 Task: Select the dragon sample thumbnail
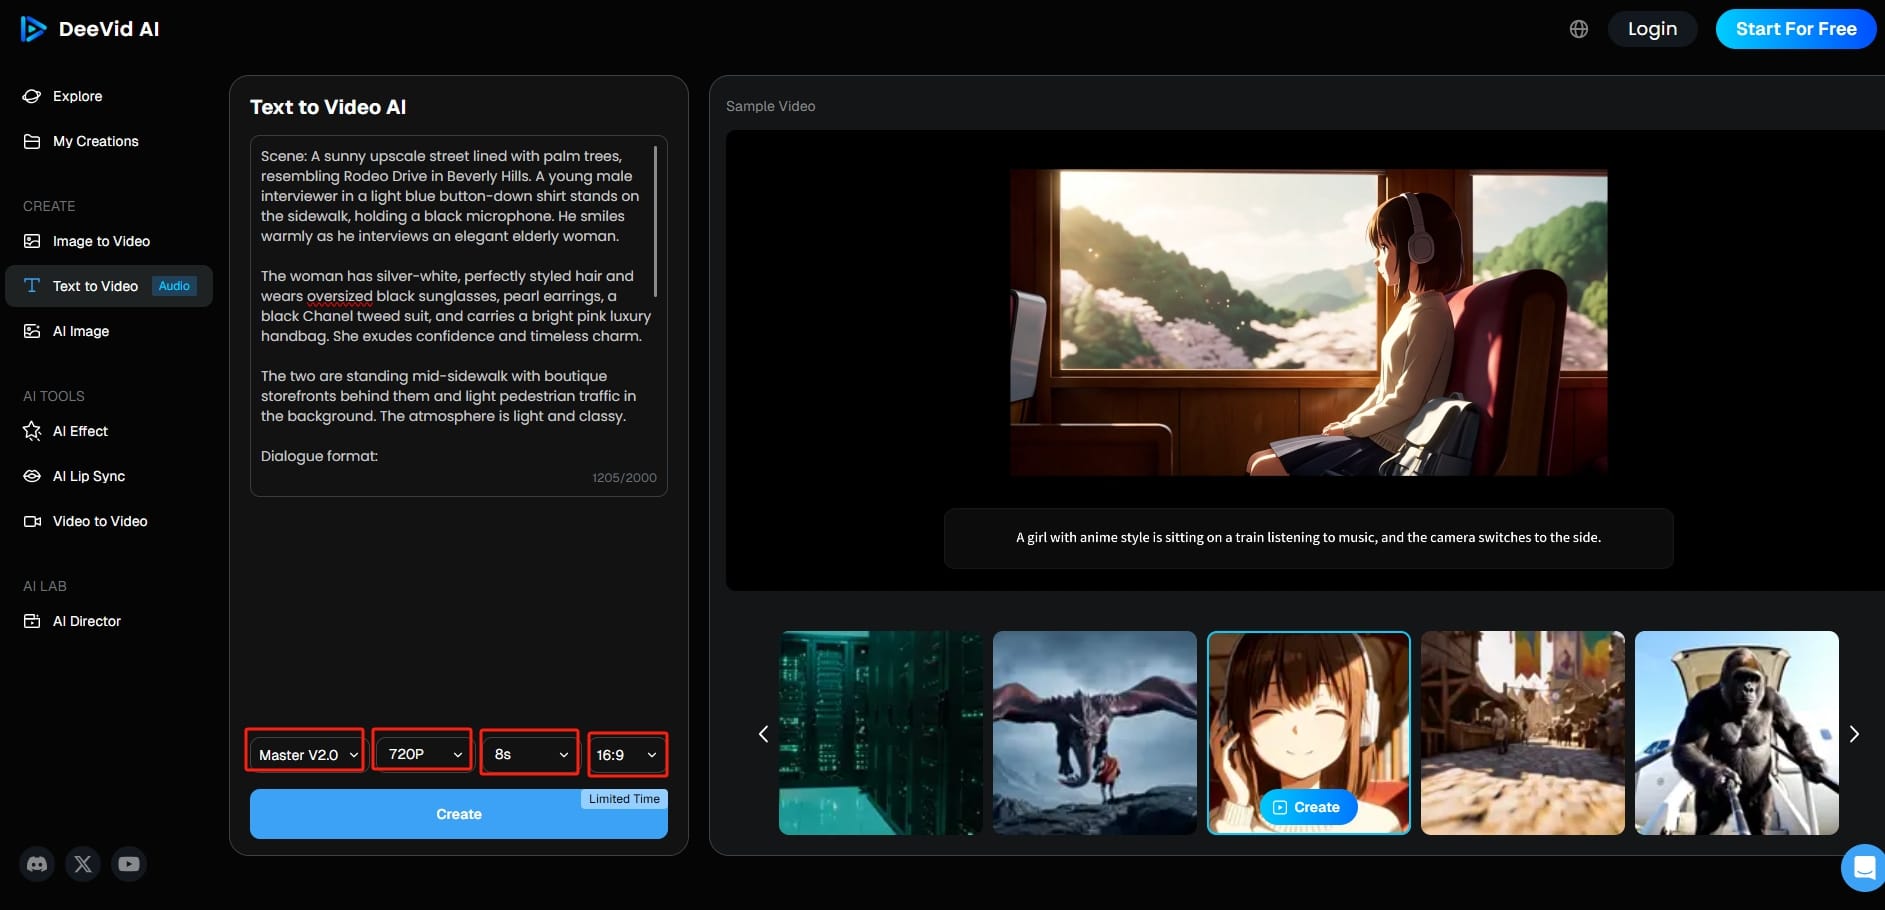[1095, 733]
